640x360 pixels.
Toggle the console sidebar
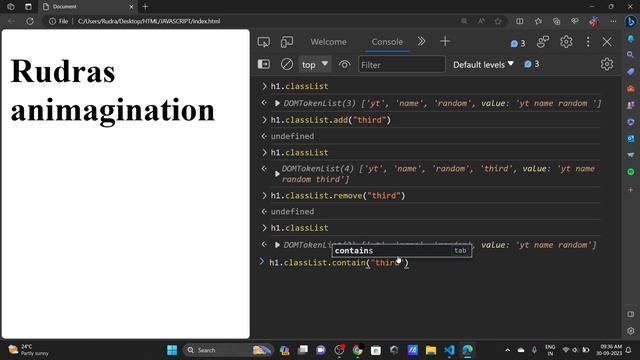264,64
